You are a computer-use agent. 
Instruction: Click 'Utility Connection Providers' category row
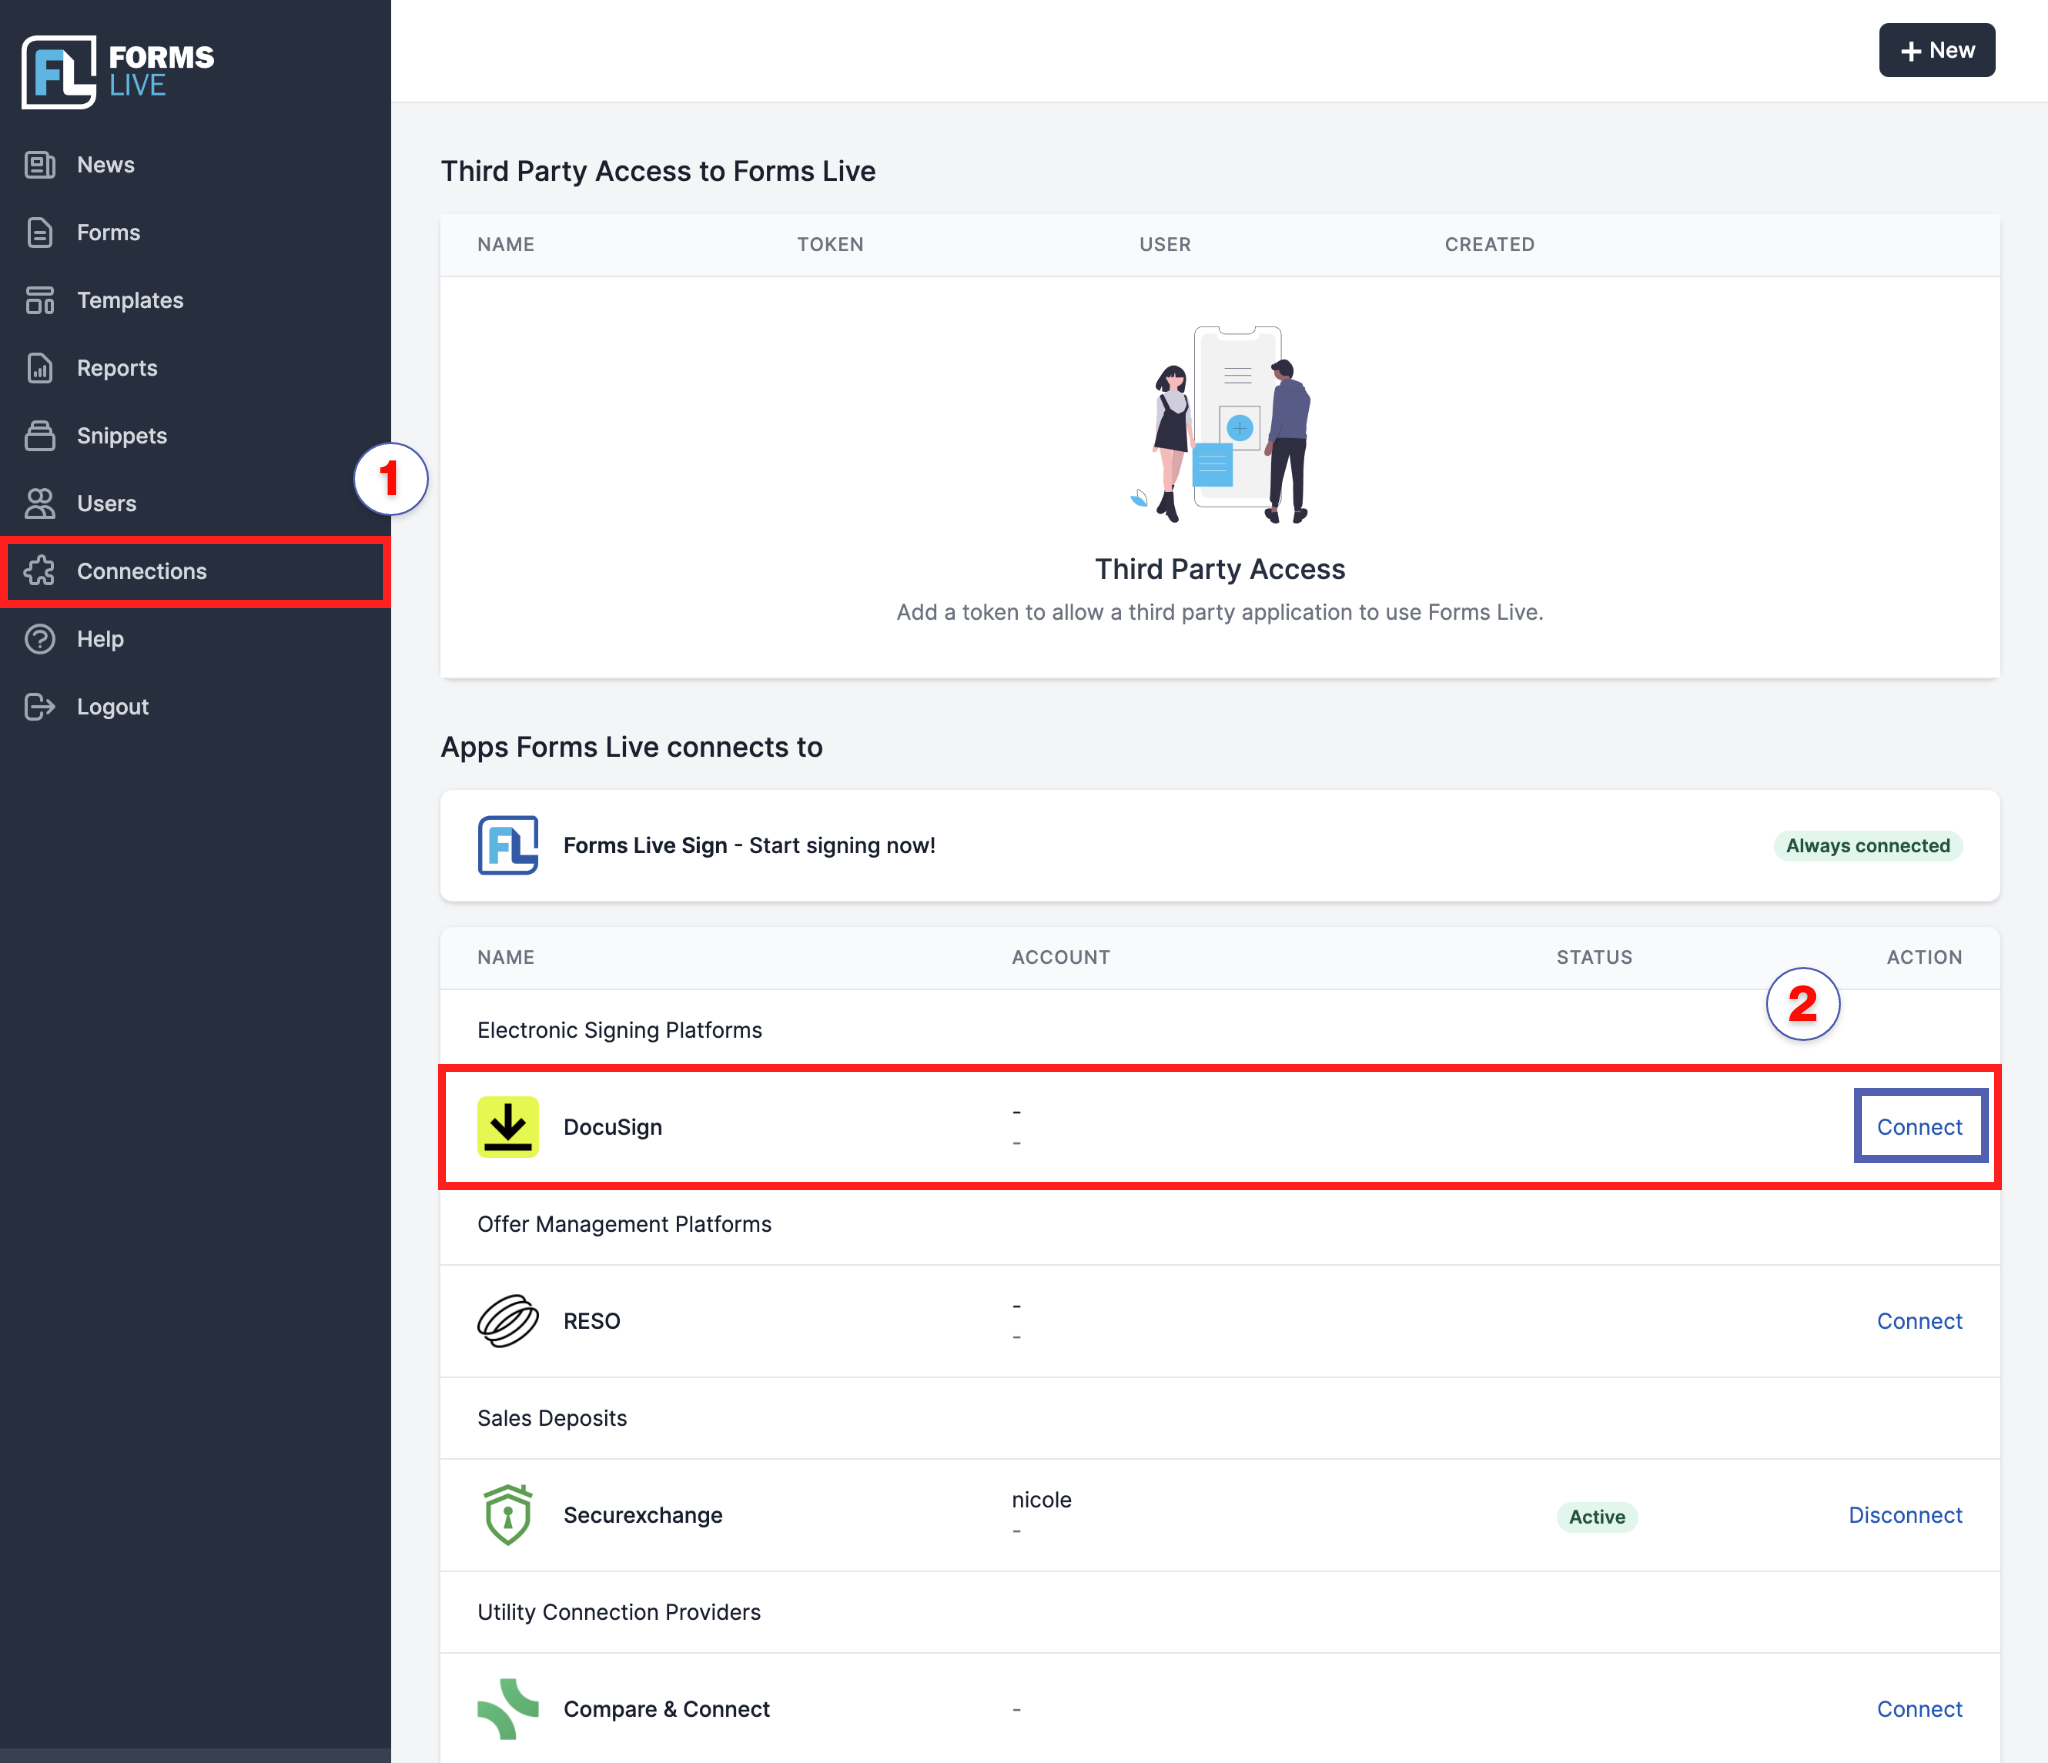[1220, 1612]
